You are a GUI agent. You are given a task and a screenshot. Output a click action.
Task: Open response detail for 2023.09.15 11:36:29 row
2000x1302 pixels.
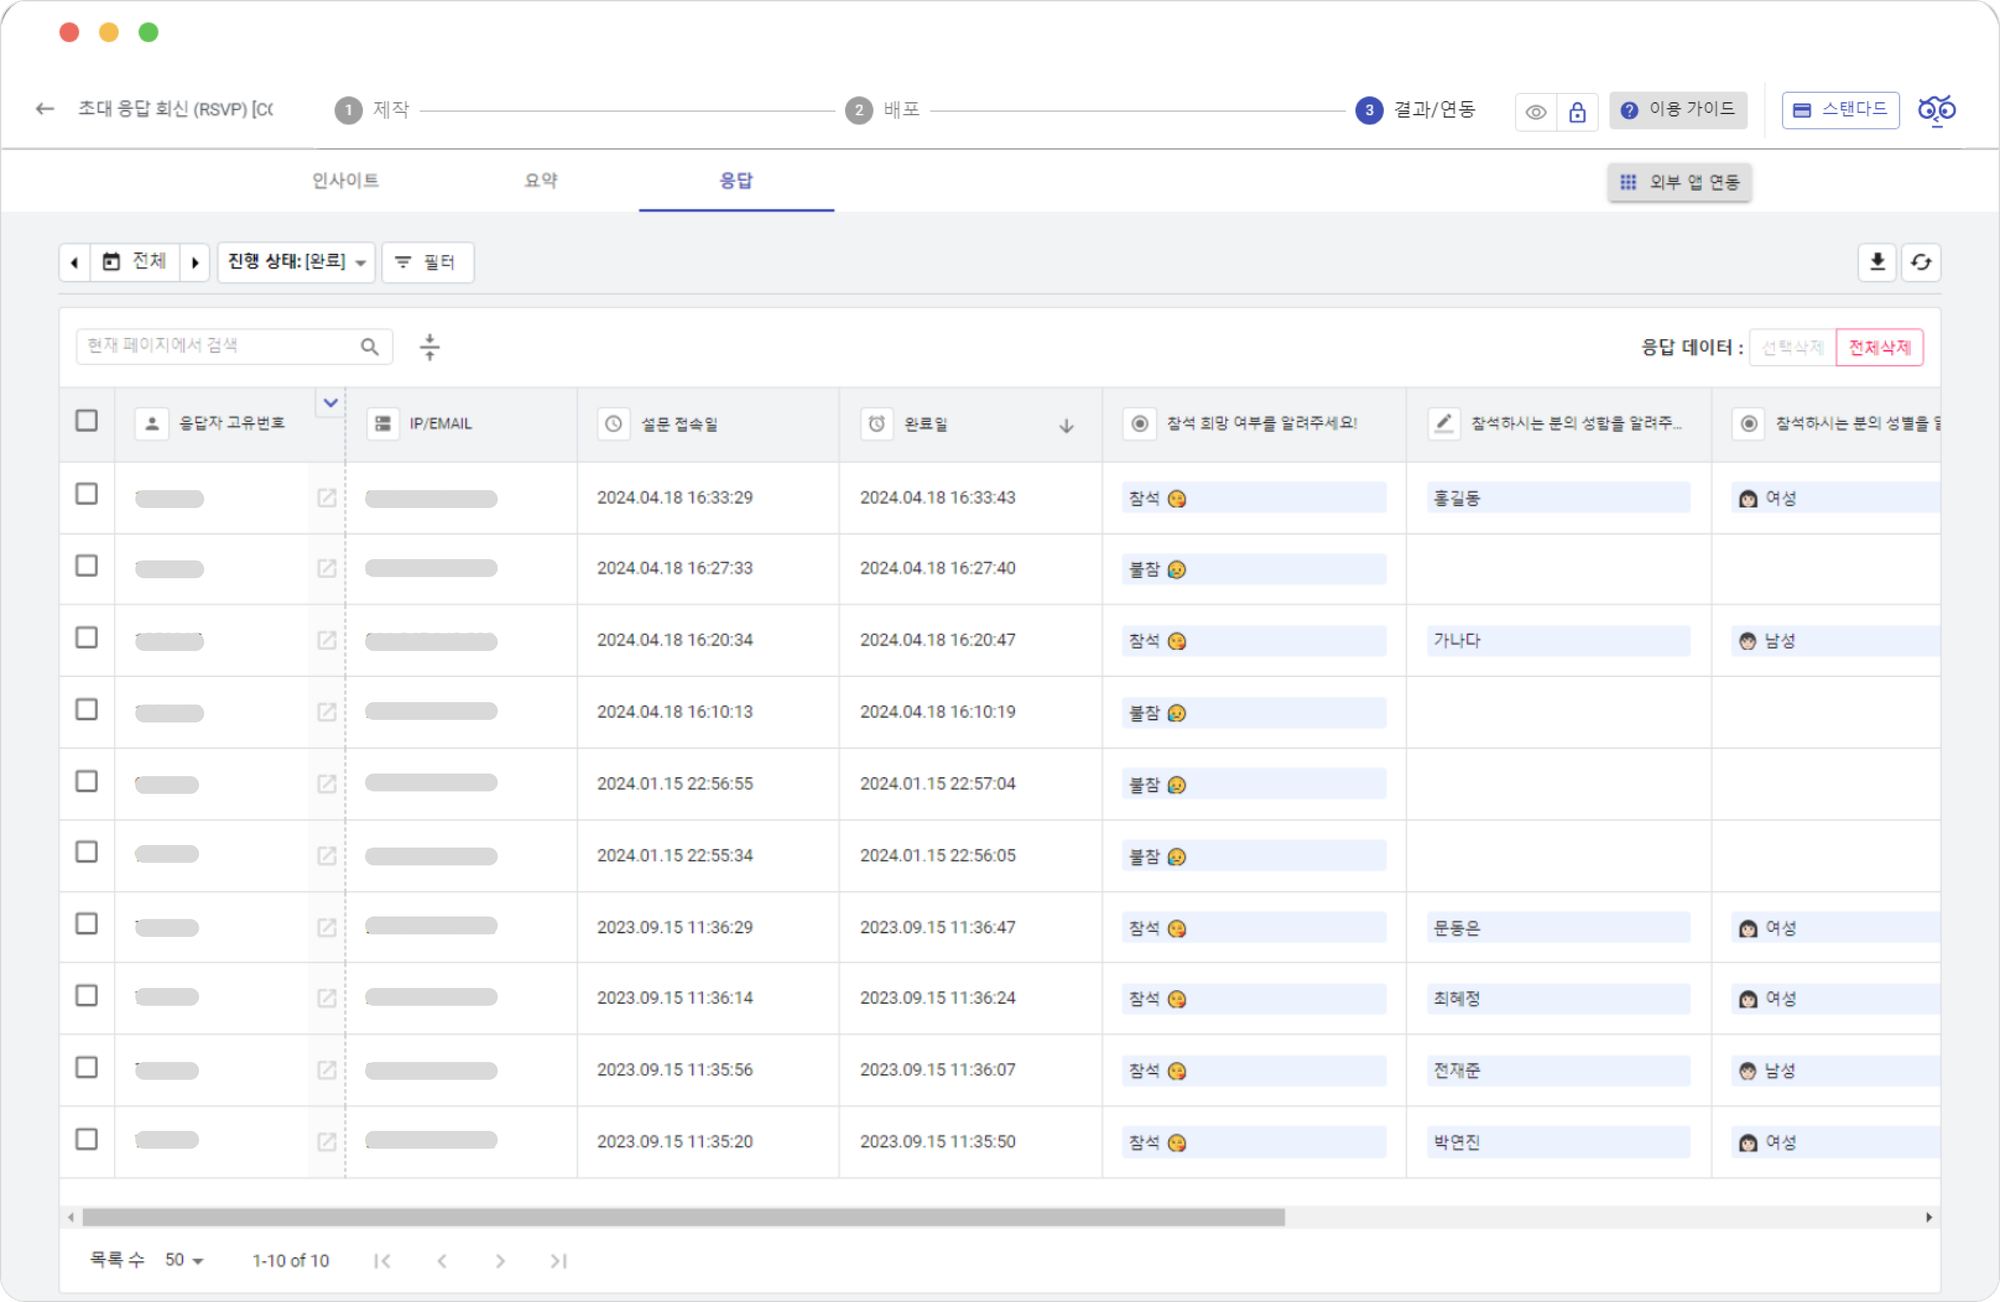(326, 927)
